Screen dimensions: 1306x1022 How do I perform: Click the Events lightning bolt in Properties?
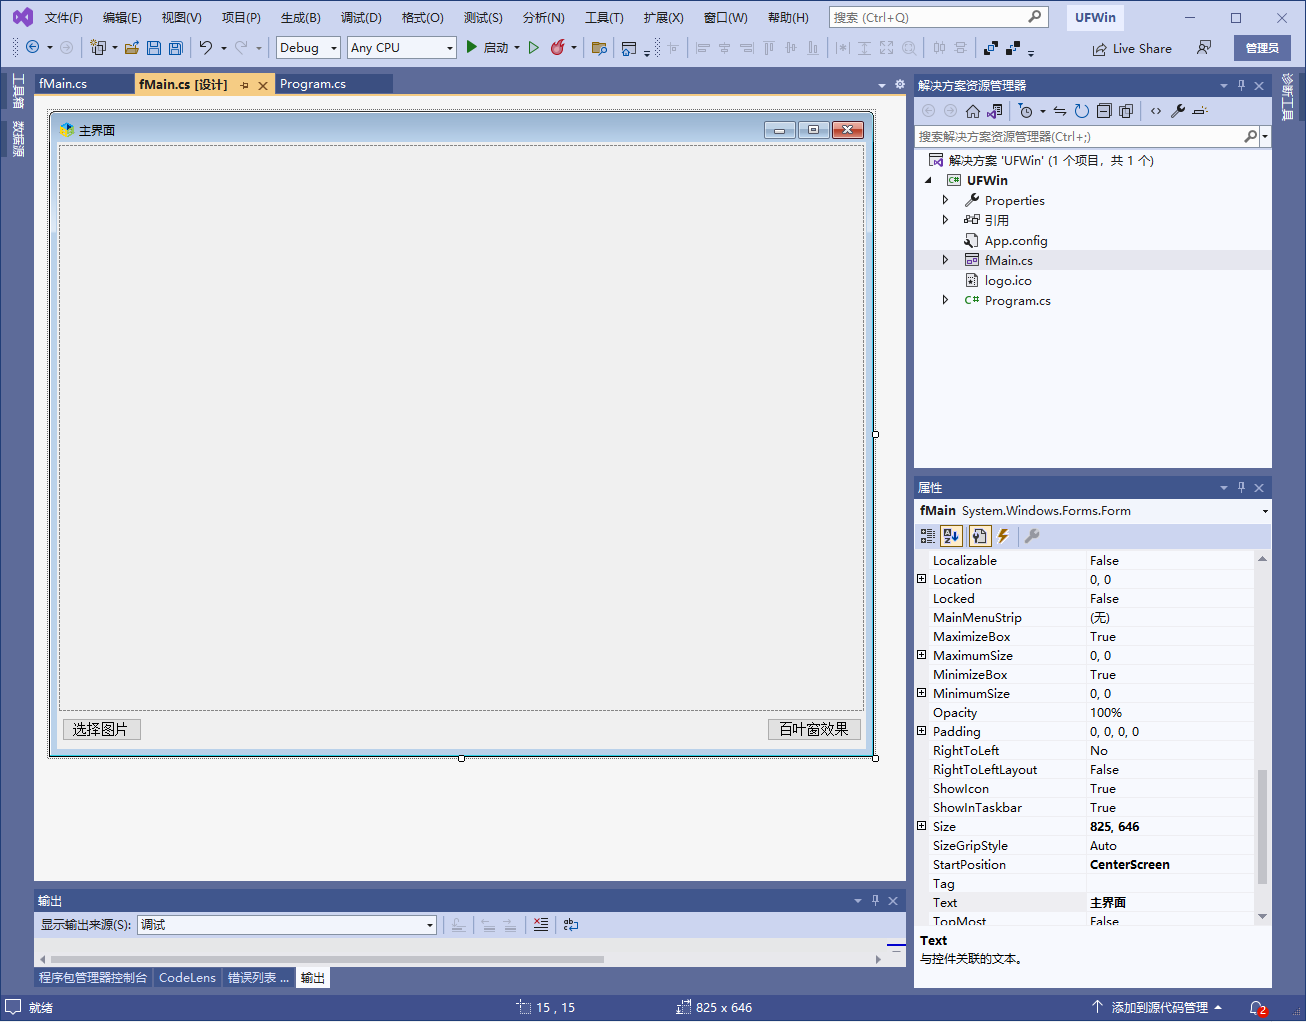click(x=1003, y=536)
